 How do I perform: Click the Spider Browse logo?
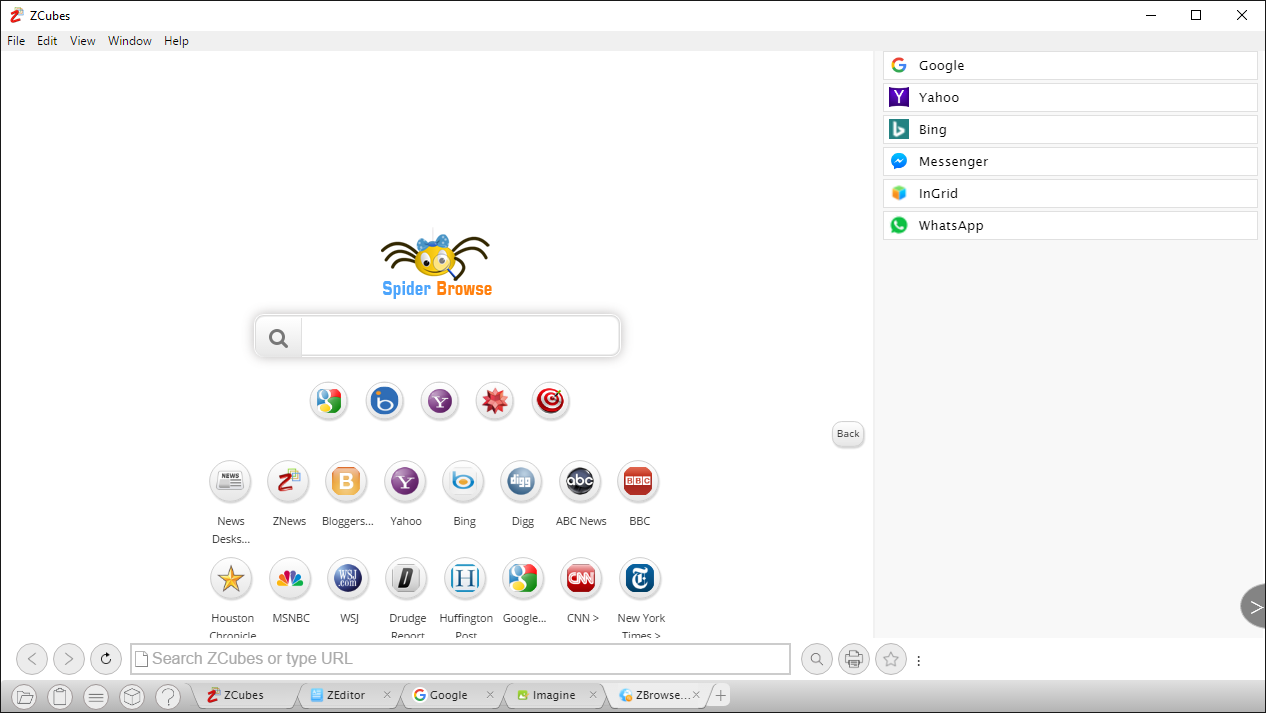point(437,267)
